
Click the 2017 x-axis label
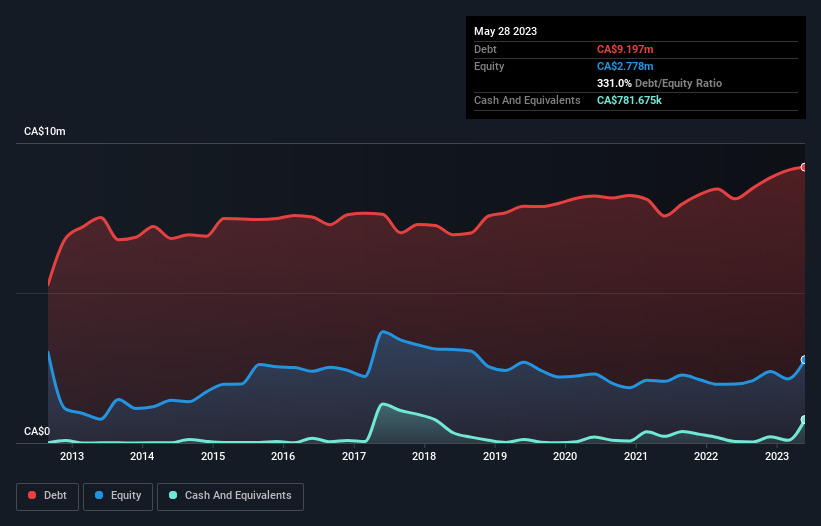point(354,456)
